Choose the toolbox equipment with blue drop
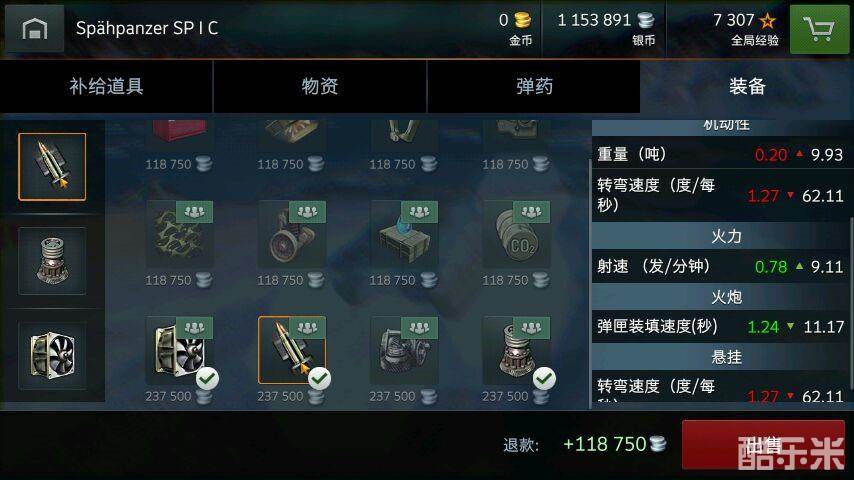Screen dimensions: 854x480 tap(404, 235)
